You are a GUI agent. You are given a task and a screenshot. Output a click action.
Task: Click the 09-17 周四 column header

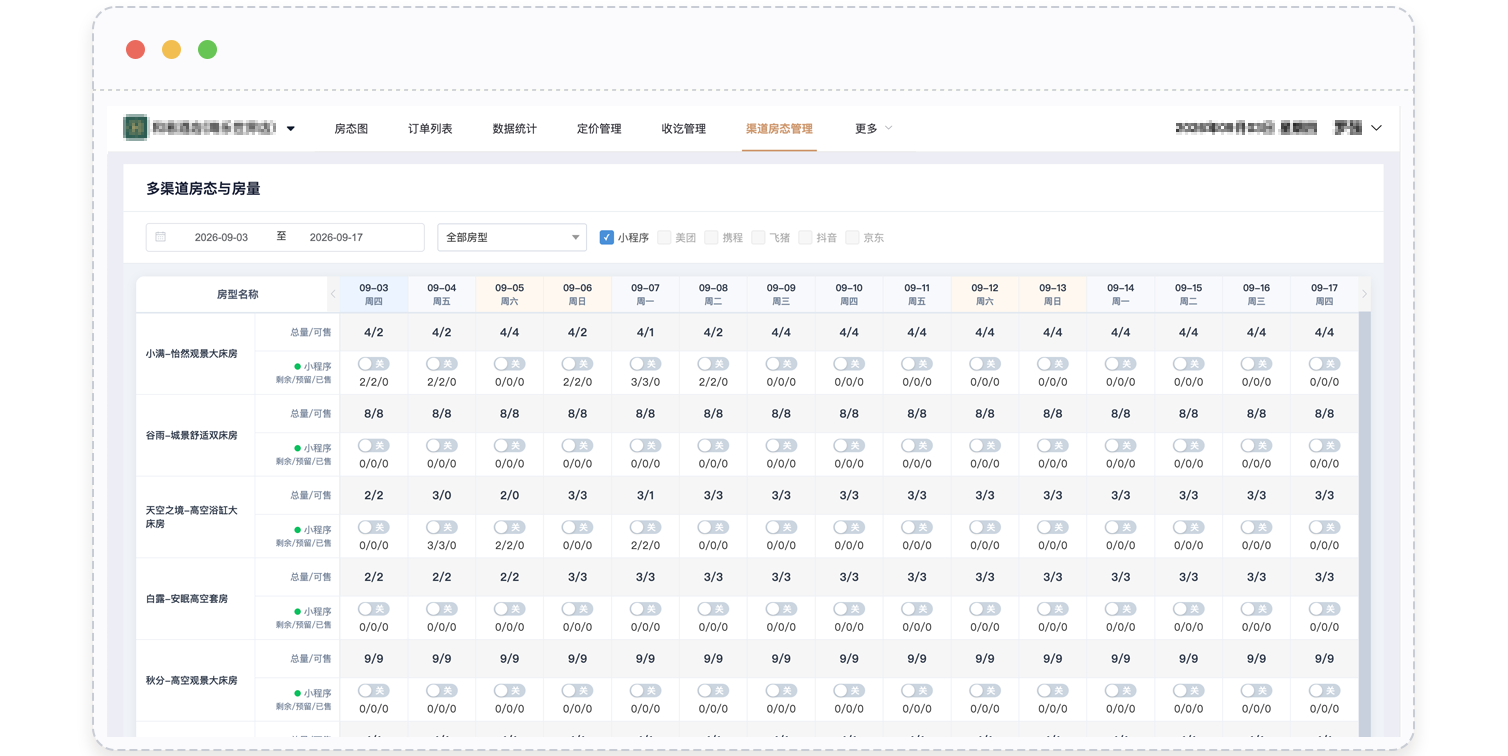point(1324,294)
